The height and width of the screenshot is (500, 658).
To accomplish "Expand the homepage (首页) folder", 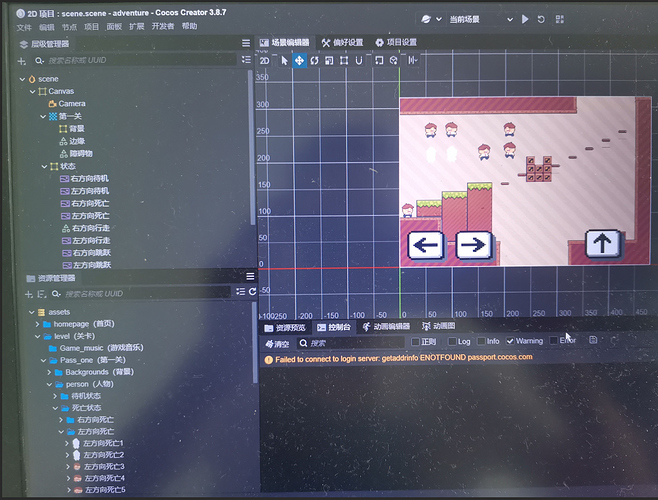I will coord(37,324).
